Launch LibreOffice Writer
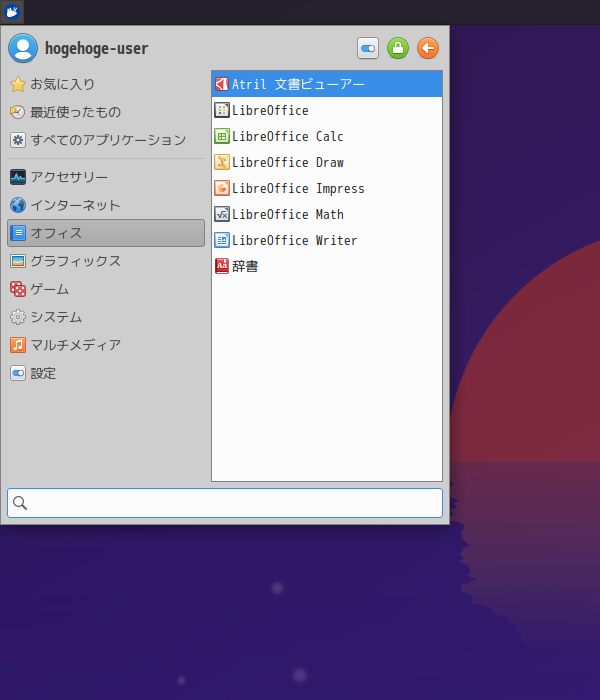This screenshot has height=700, width=600. pos(327,240)
